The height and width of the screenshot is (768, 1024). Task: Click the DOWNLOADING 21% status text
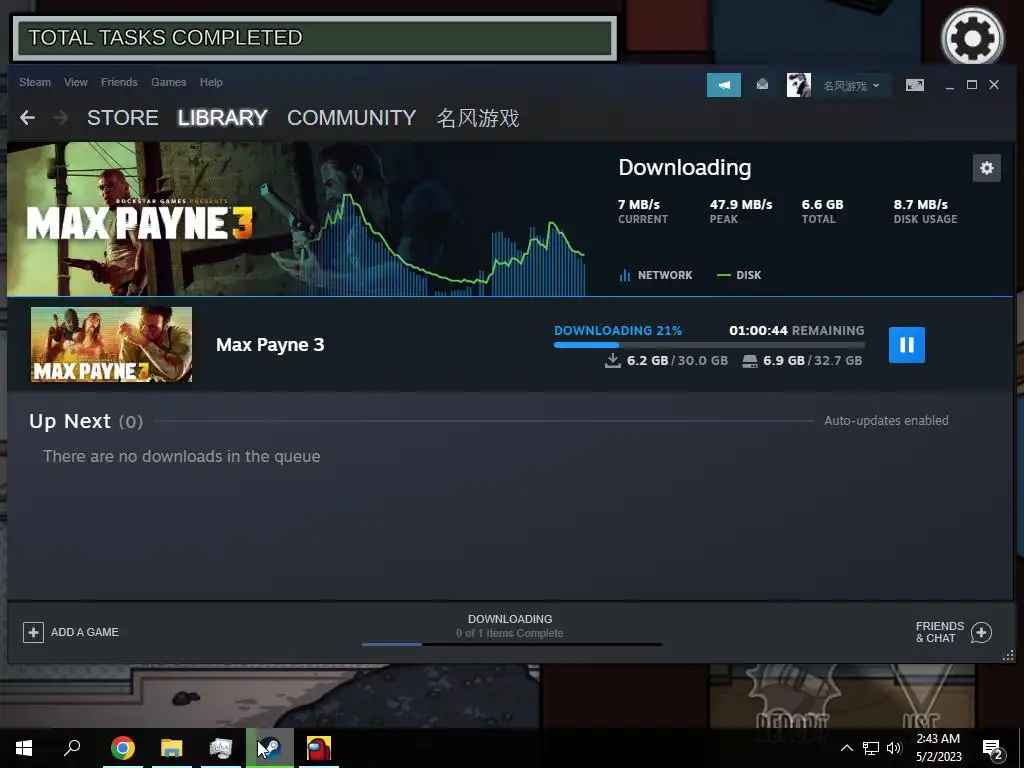tap(618, 330)
